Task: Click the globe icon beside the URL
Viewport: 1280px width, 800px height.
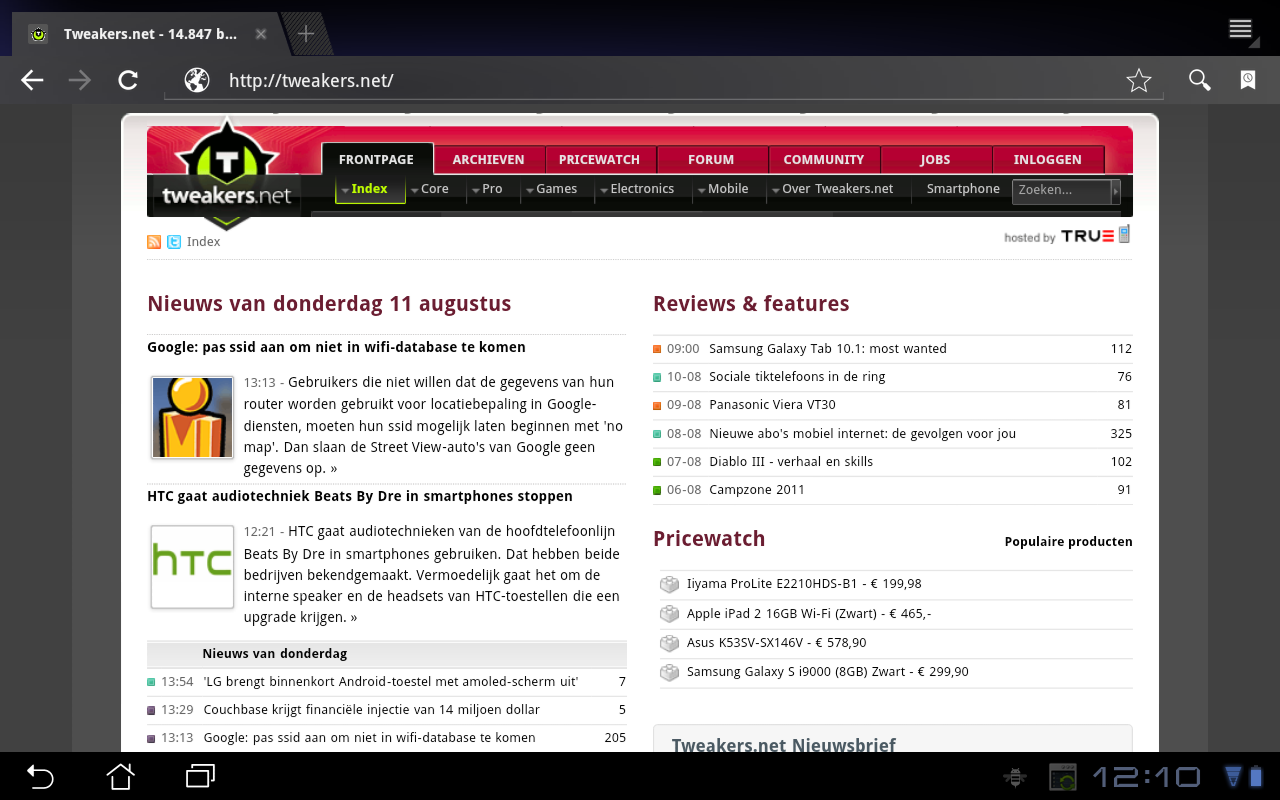Action: click(x=197, y=80)
